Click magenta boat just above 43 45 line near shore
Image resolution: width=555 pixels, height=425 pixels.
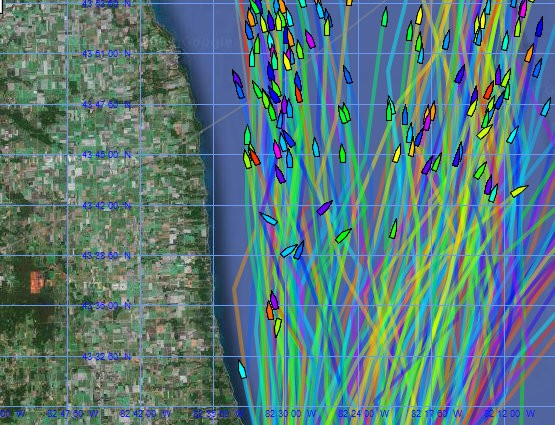click(x=277, y=149)
